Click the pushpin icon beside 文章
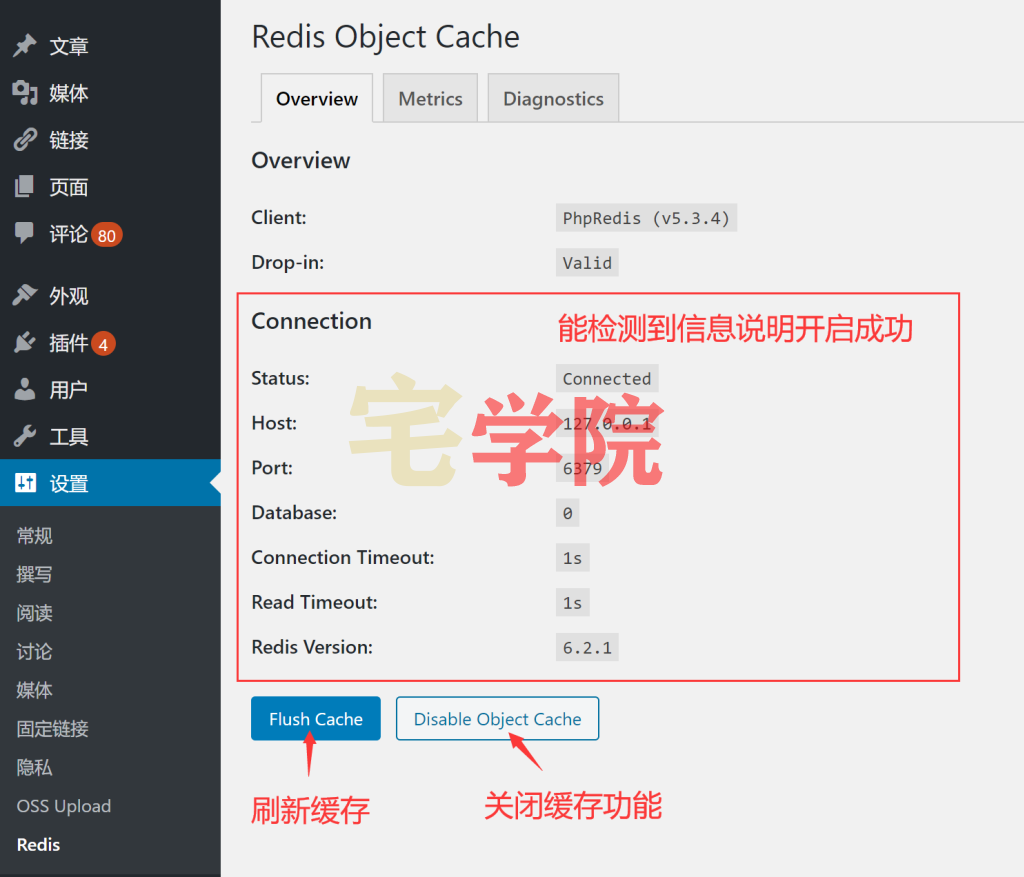 pyautogui.click(x=25, y=46)
